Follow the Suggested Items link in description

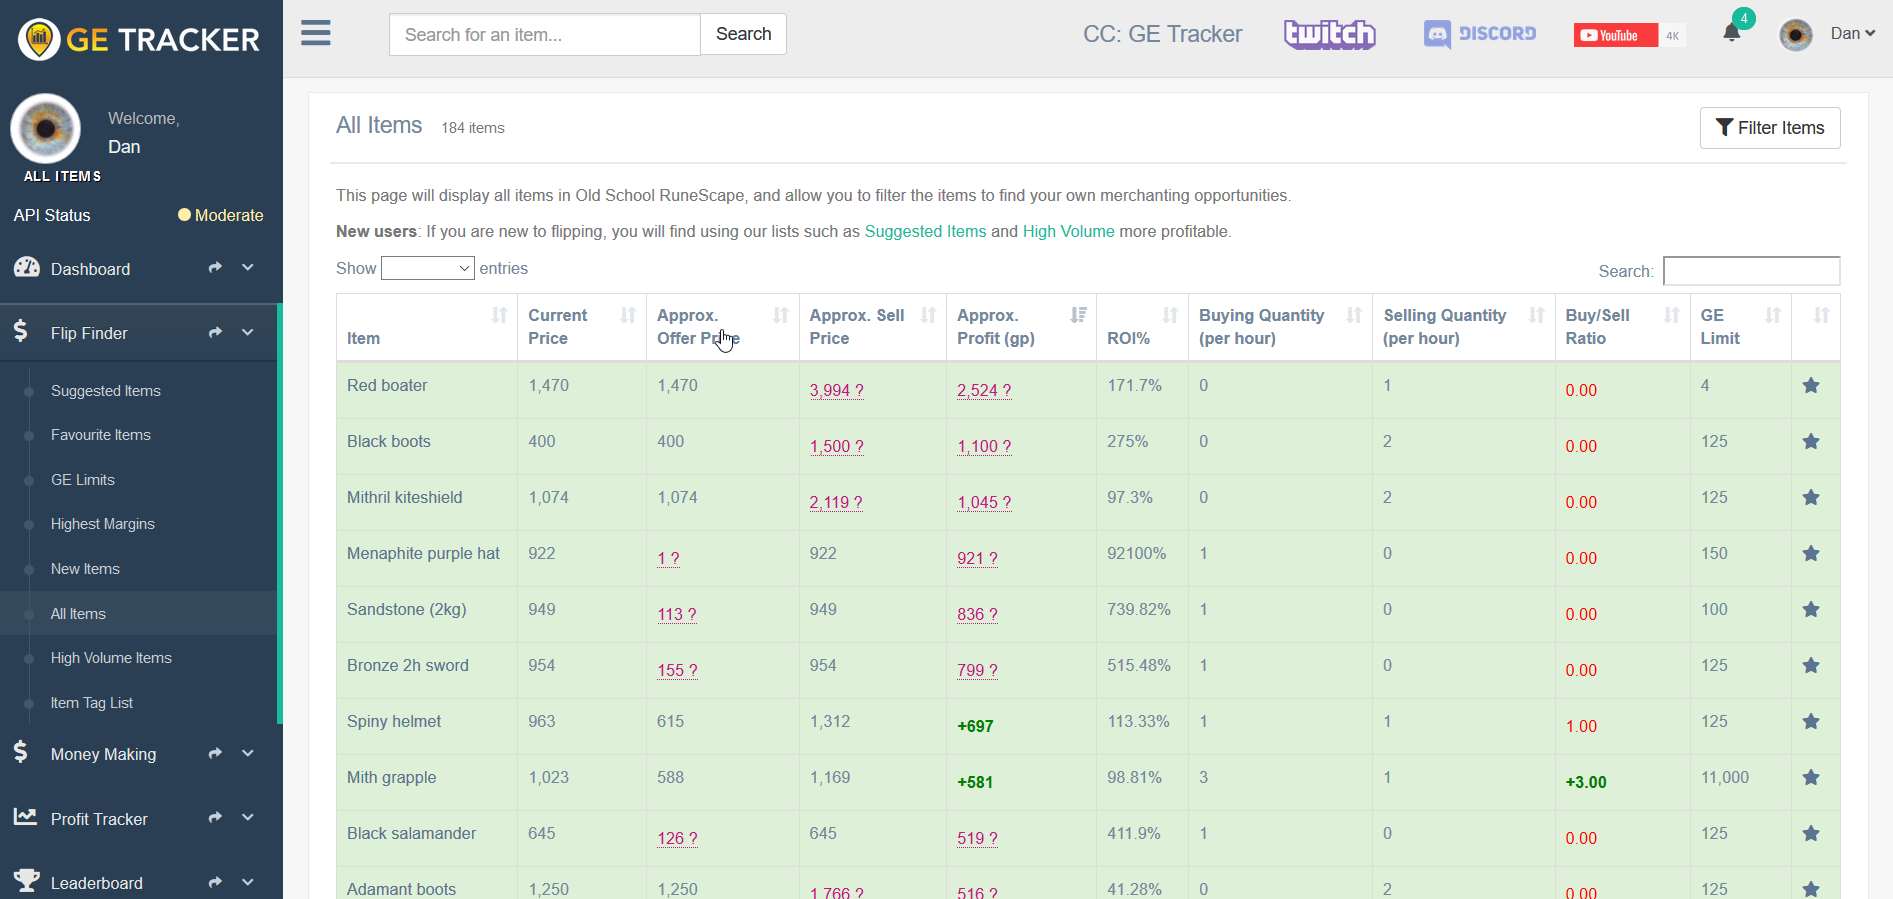(925, 231)
